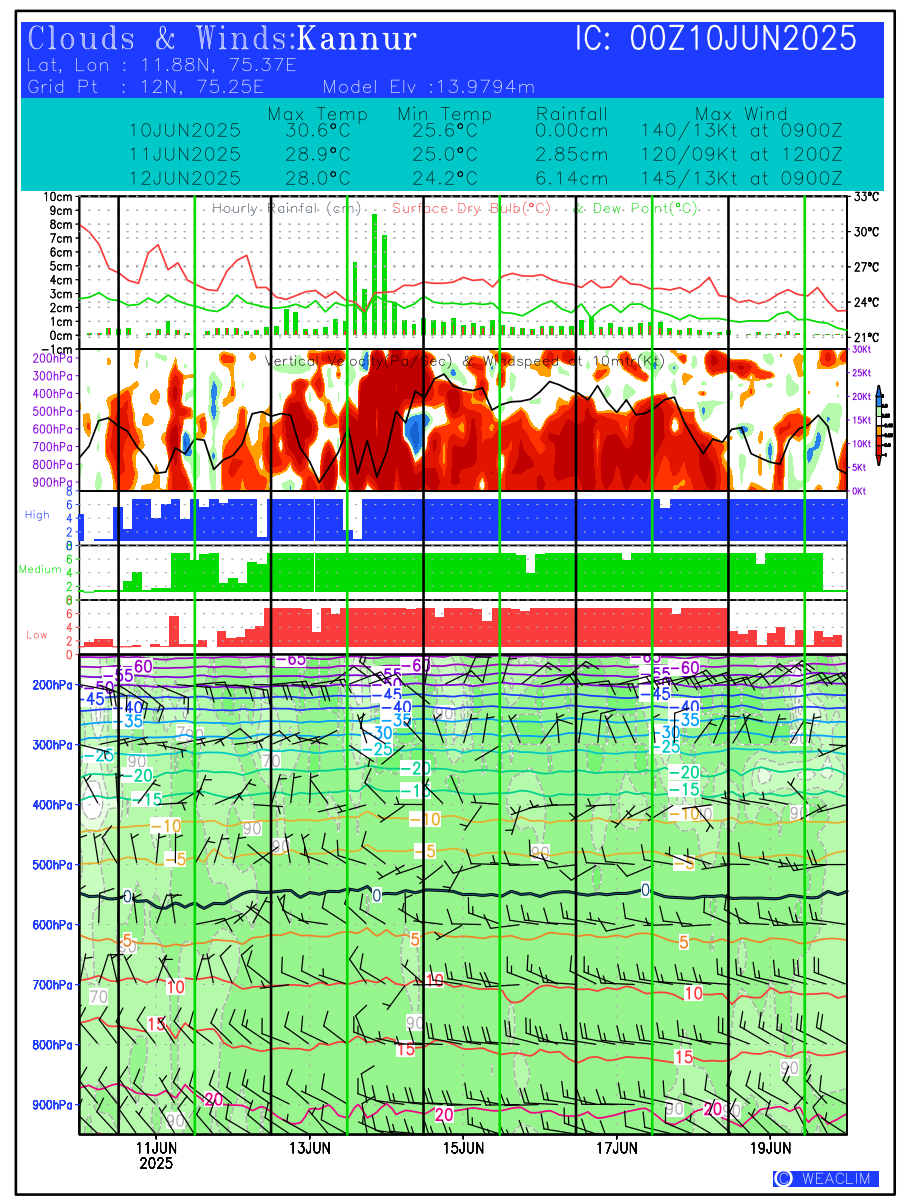Select '120/09Kt at 1200Z' max wind entry

(742, 155)
